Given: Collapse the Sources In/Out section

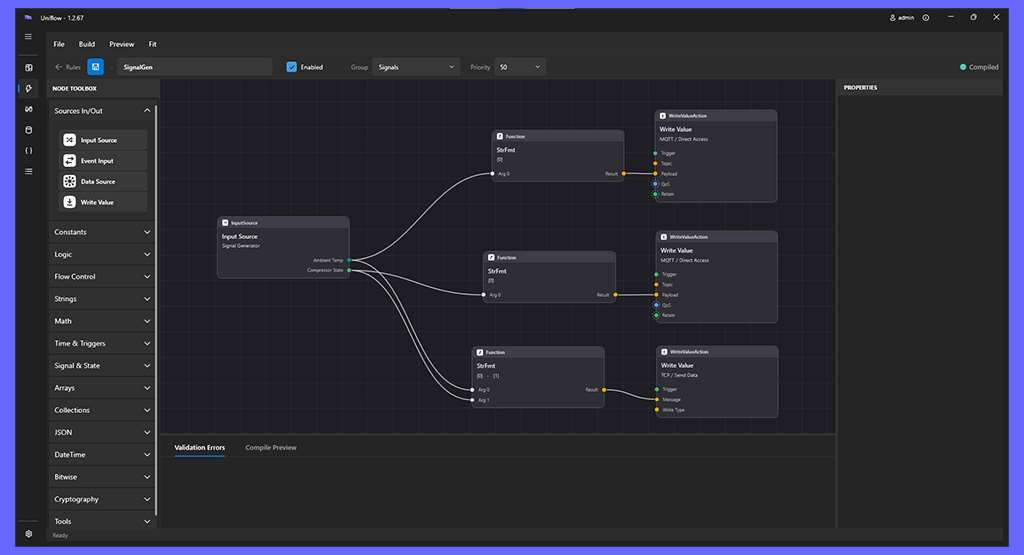Looking at the screenshot, I should click(x=101, y=111).
